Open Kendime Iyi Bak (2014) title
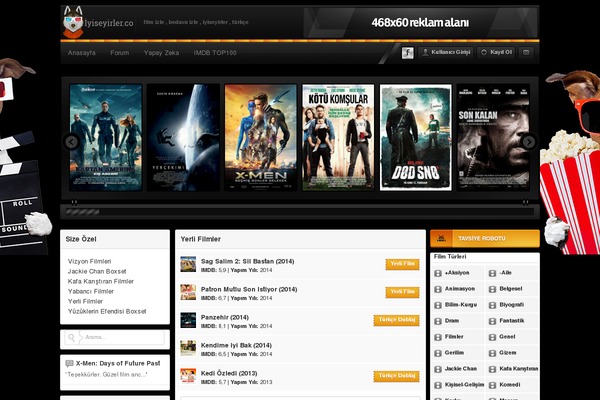Image resolution: width=600 pixels, height=400 pixels. coord(236,345)
